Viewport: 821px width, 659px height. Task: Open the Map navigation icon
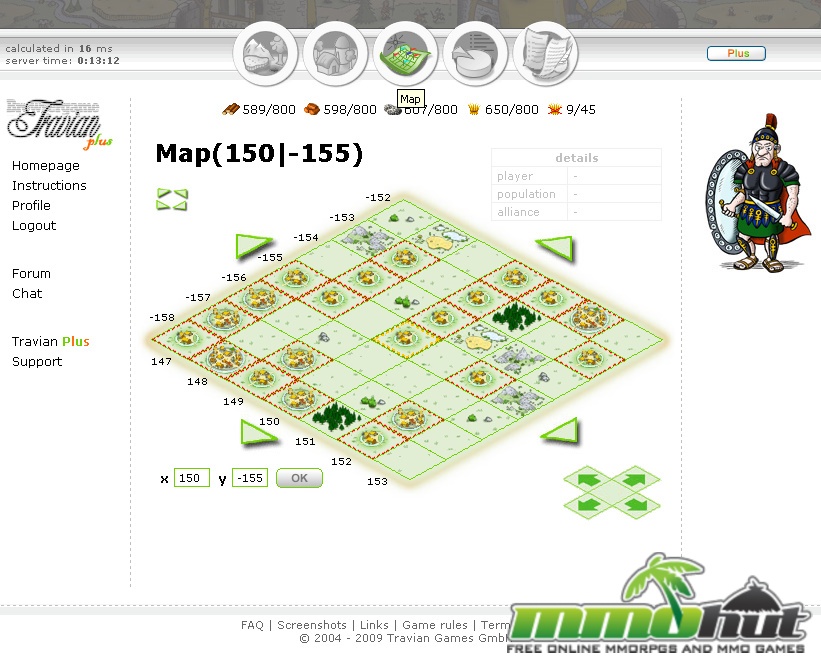pyautogui.click(x=405, y=53)
